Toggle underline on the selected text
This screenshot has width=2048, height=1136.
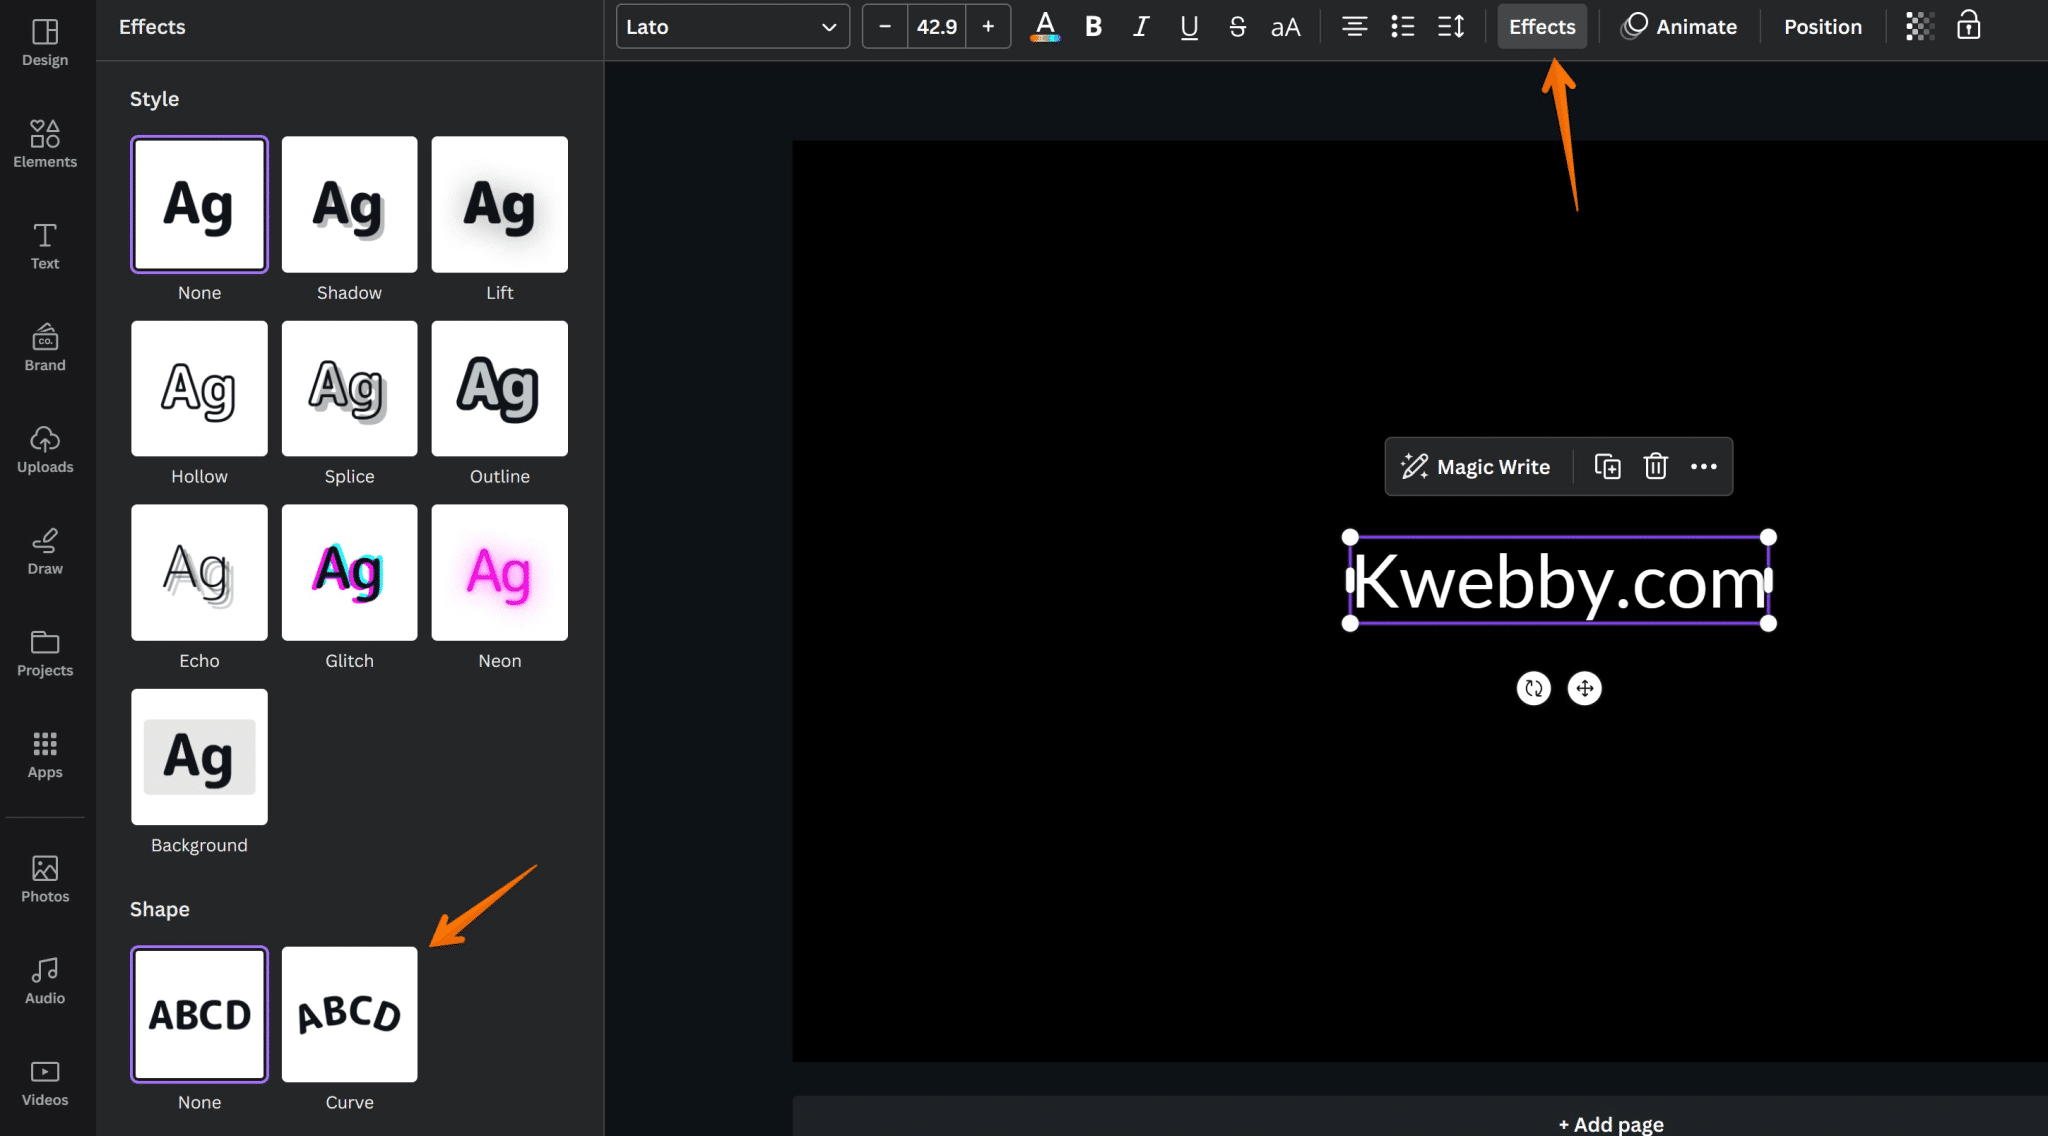pos(1188,26)
